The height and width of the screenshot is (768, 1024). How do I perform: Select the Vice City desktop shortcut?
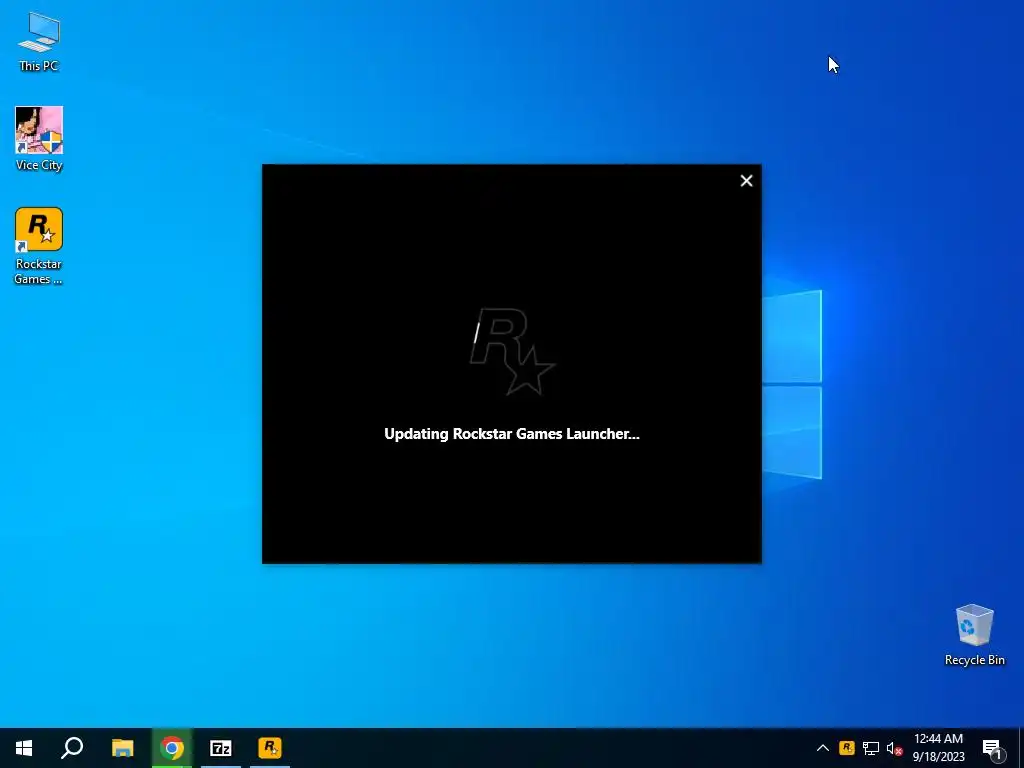pos(39,138)
